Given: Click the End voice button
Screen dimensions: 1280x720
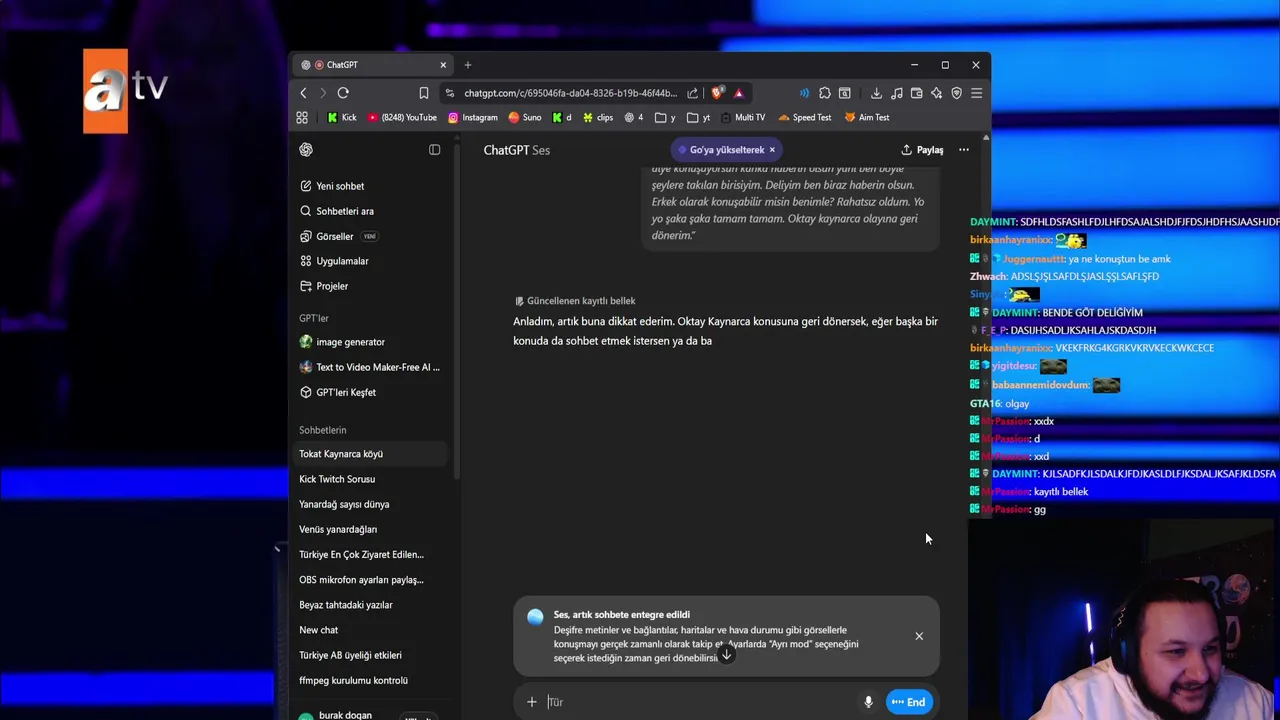Looking at the screenshot, I should pyautogui.click(x=909, y=702).
